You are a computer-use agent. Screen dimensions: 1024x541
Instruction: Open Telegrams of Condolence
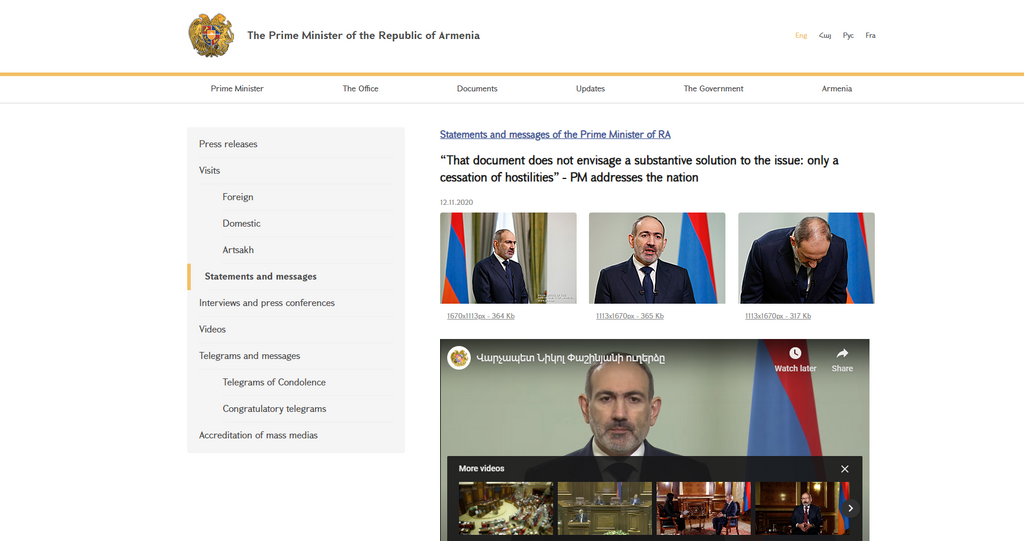[274, 382]
